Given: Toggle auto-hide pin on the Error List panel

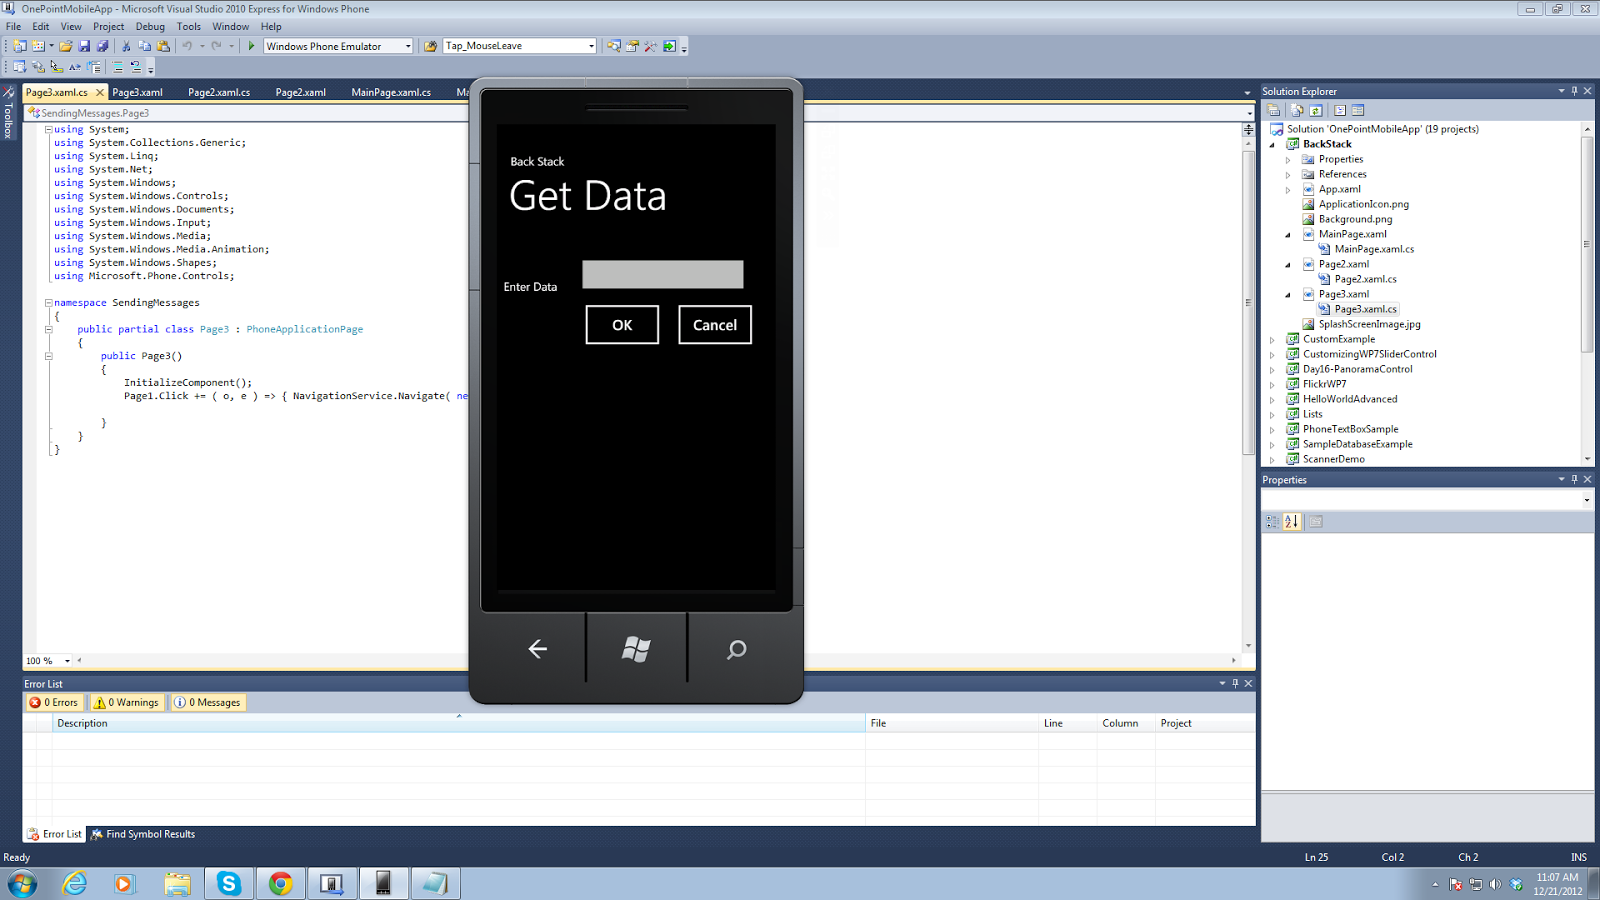Looking at the screenshot, I should coord(1236,683).
